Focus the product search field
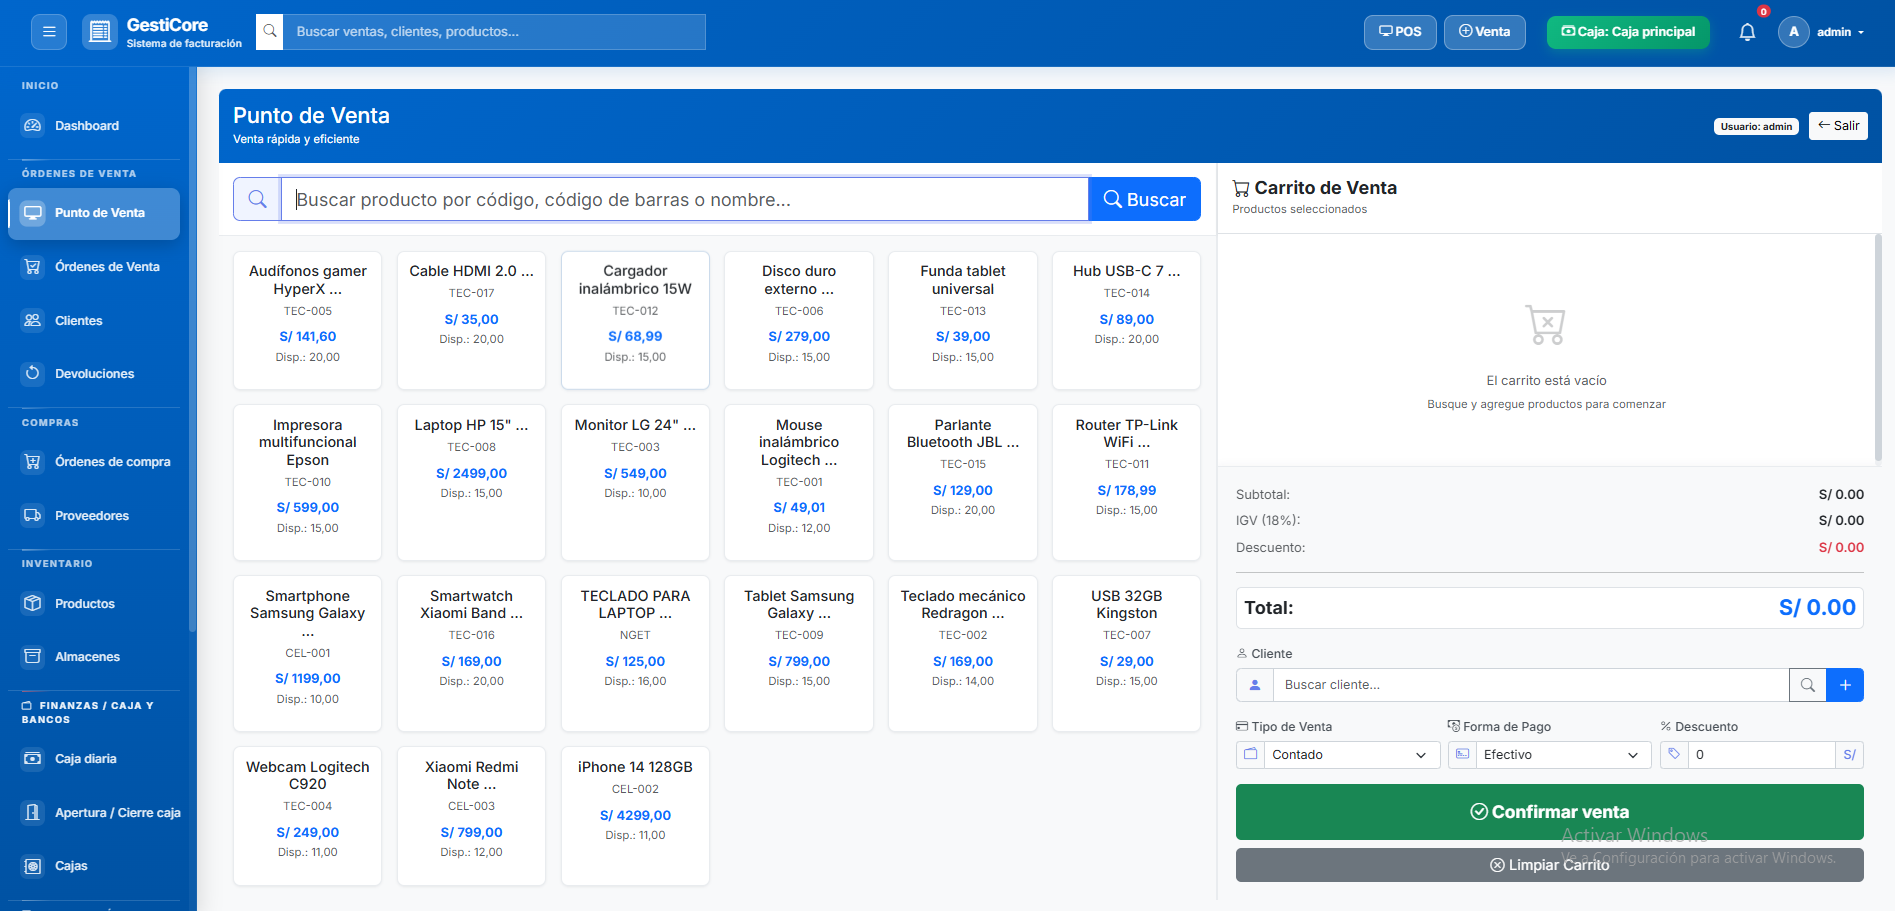Screen dimensions: 1895x911 pos(685,199)
